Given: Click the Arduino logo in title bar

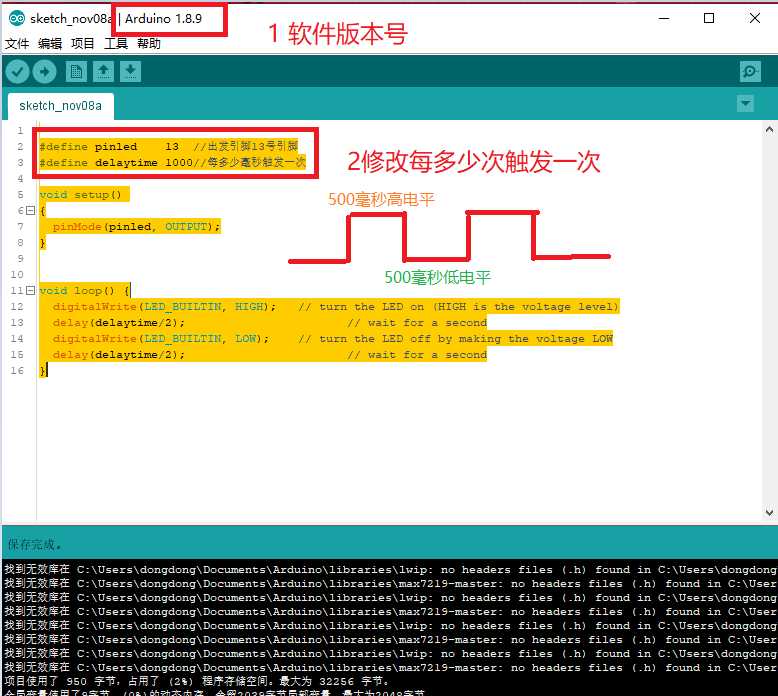Looking at the screenshot, I should pos(16,18).
